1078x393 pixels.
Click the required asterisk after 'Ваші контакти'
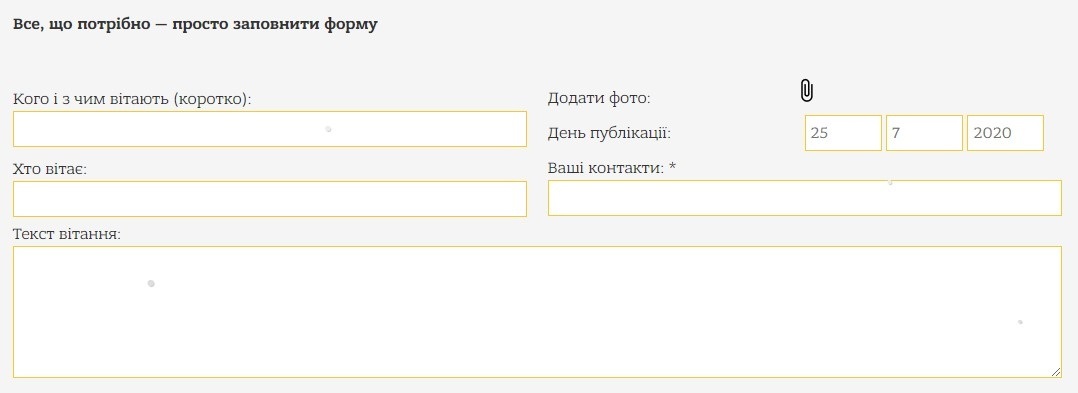(x=673, y=166)
